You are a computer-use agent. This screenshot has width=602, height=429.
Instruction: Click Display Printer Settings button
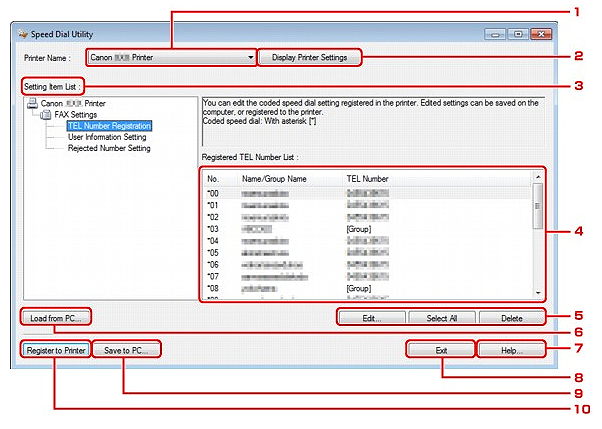click(x=309, y=57)
